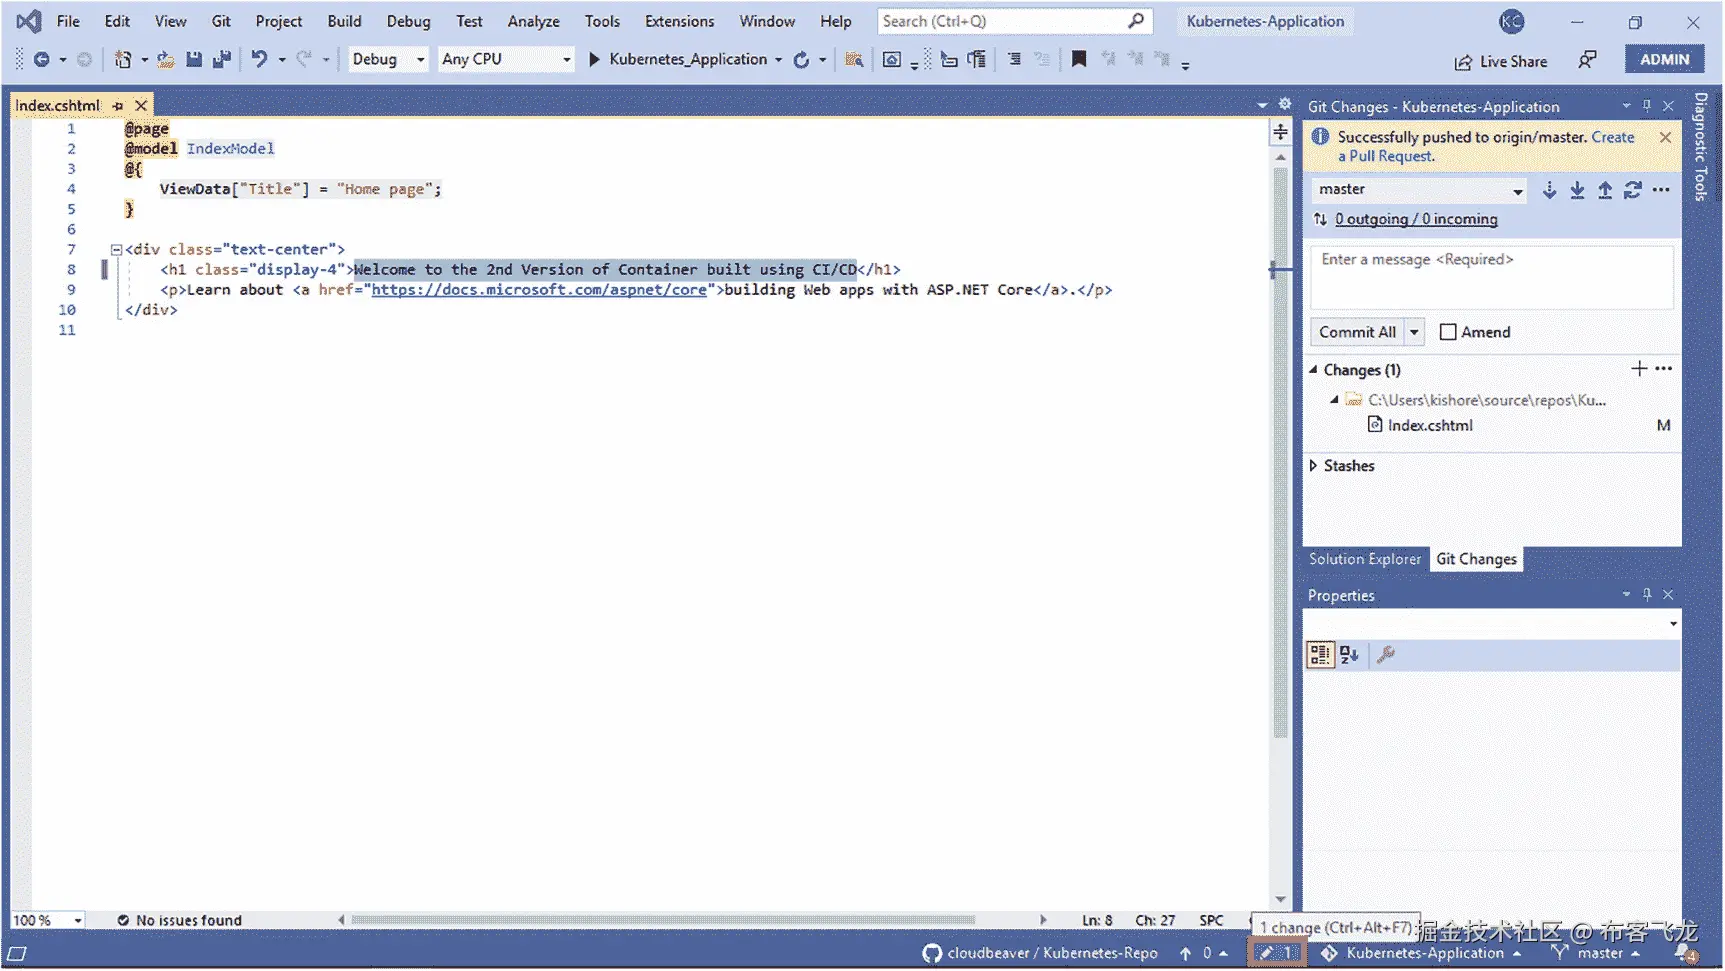This screenshot has height=971, width=1725.
Task: Open the more actions ellipsis beside Sync
Action: pos(1661,190)
